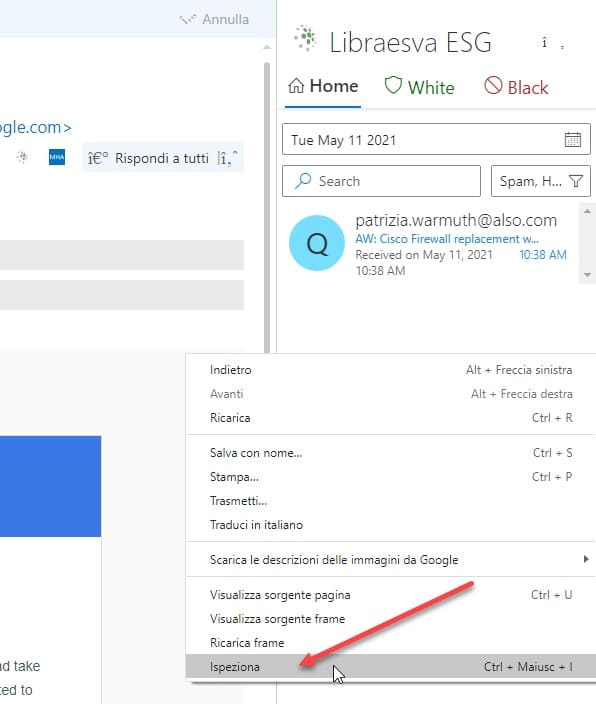This screenshot has width=596, height=704.
Task: Choose Trasmetti... in the context menu
Action: pyautogui.click(x=391, y=501)
